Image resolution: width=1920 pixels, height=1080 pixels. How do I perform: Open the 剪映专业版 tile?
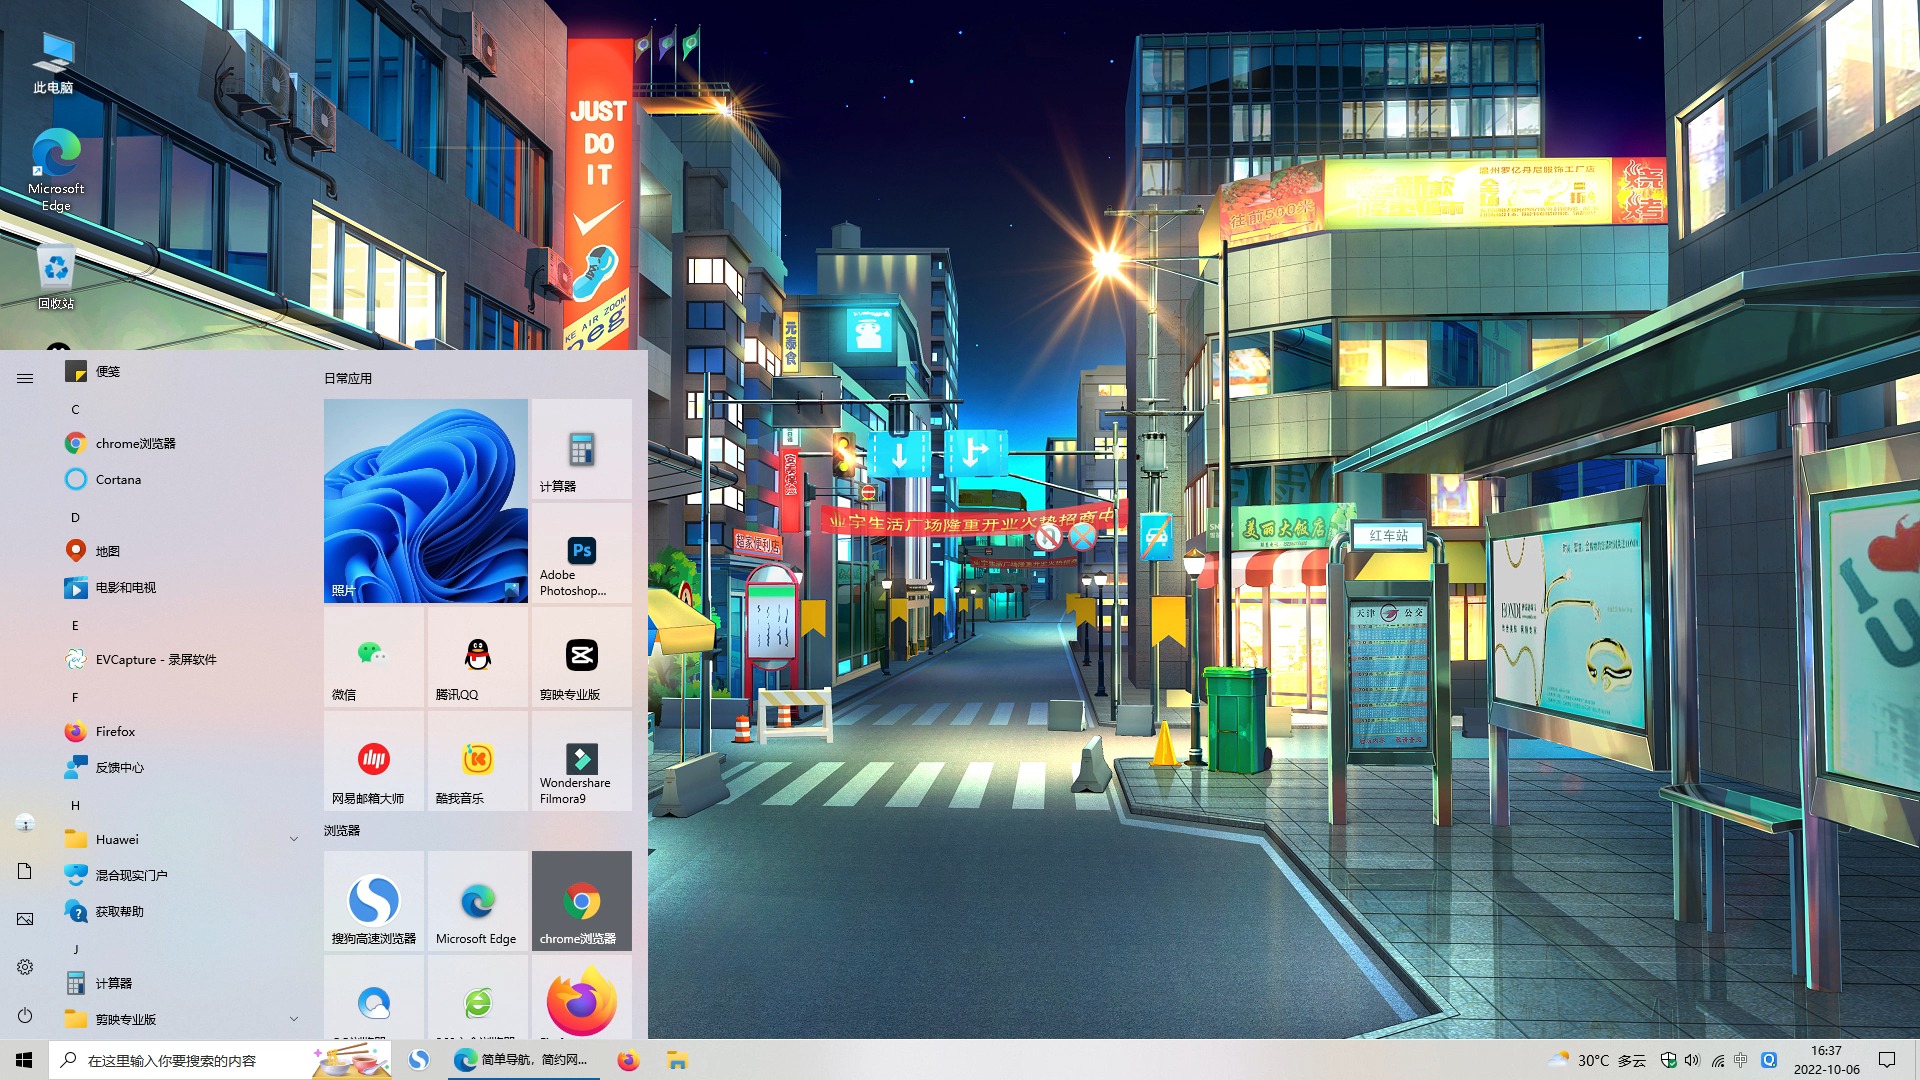(581, 657)
